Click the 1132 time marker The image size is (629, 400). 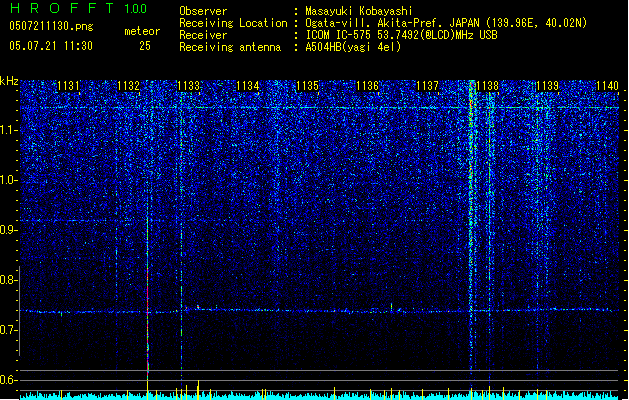(x=128, y=86)
